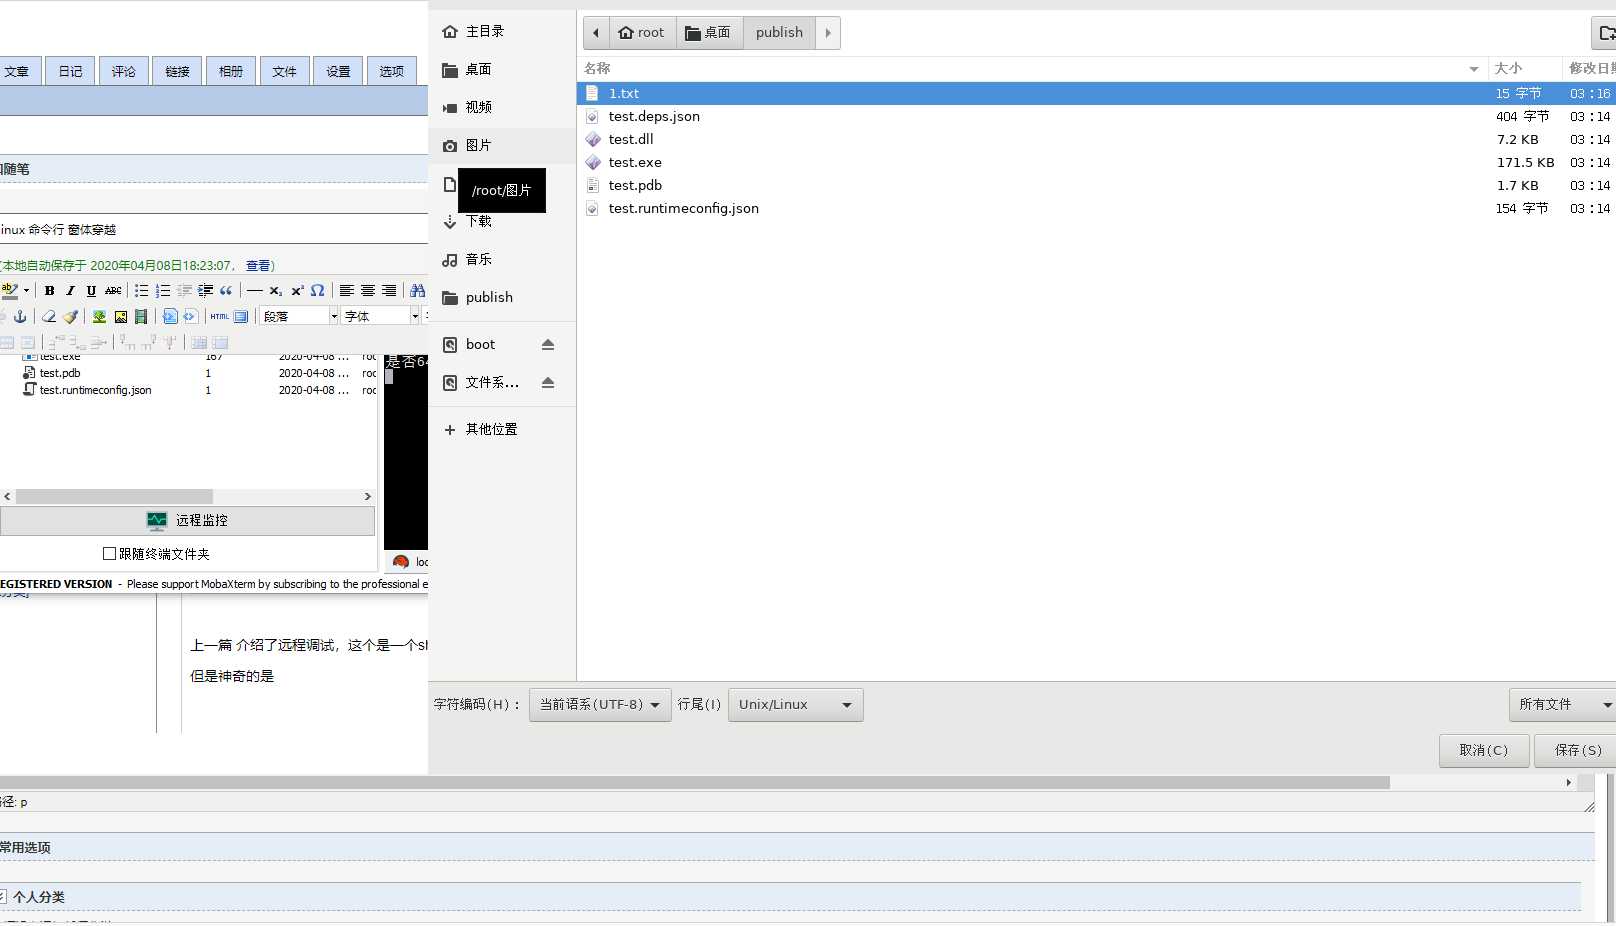Viewport: 1616px width, 926px height.
Task: Open the 相册 tab
Action: (231, 71)
